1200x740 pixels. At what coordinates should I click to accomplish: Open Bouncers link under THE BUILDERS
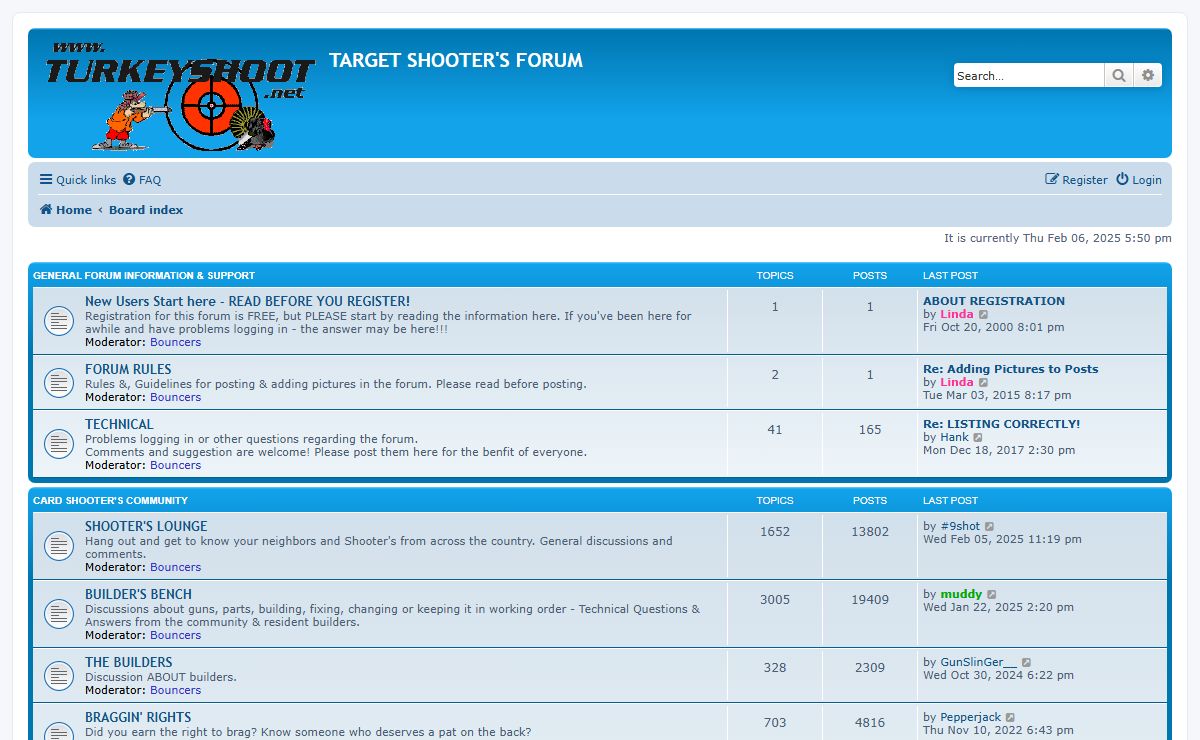tap(176, 690)
